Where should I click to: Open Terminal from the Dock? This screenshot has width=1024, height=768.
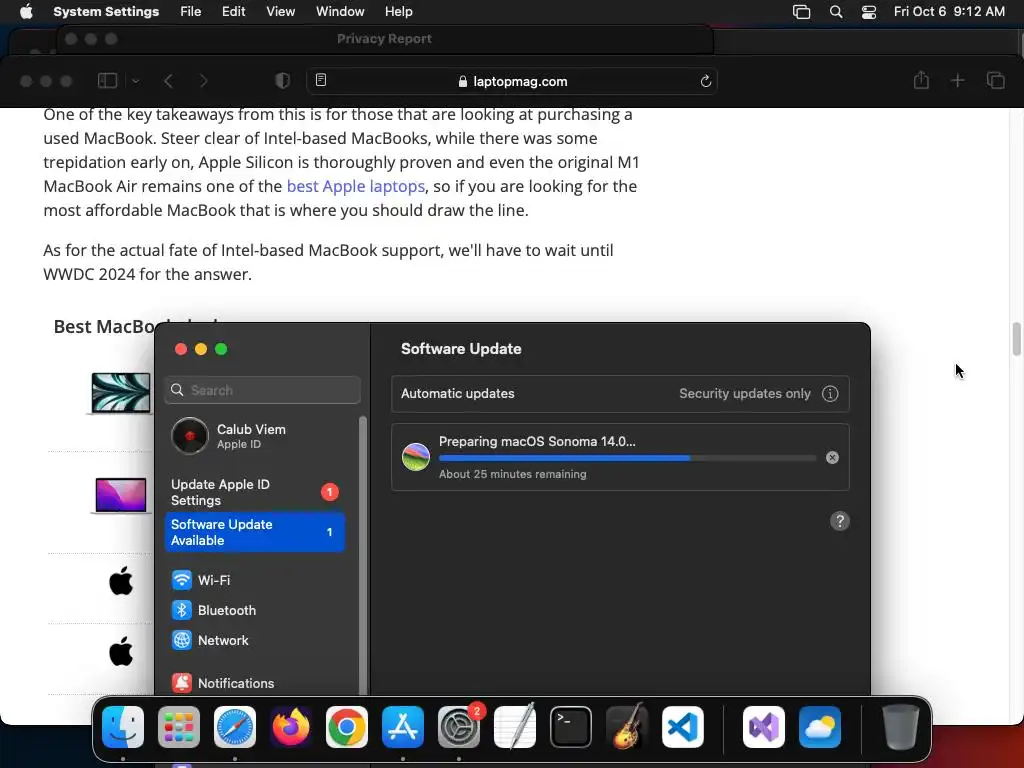point(571,727)
